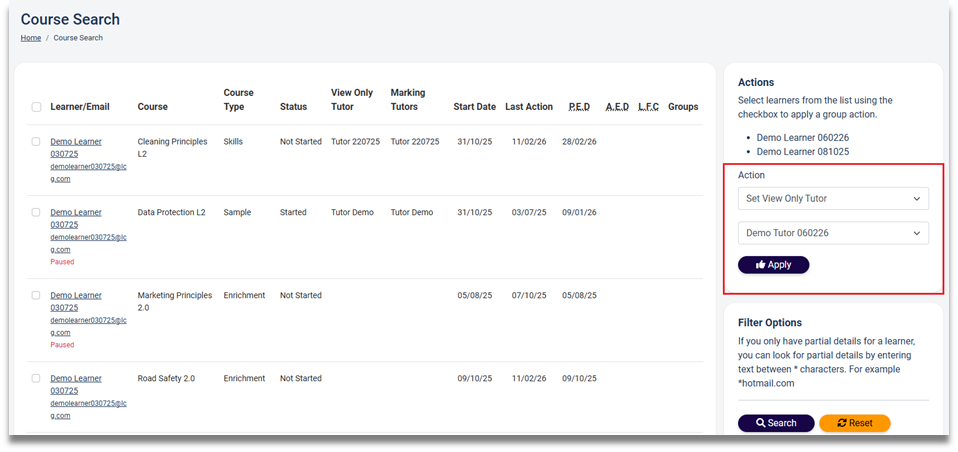This screenshot has width=958, height=452.
Task: Click the 03/07/25 last action cell
Action: pyautogui.click(x=529, y=213)
